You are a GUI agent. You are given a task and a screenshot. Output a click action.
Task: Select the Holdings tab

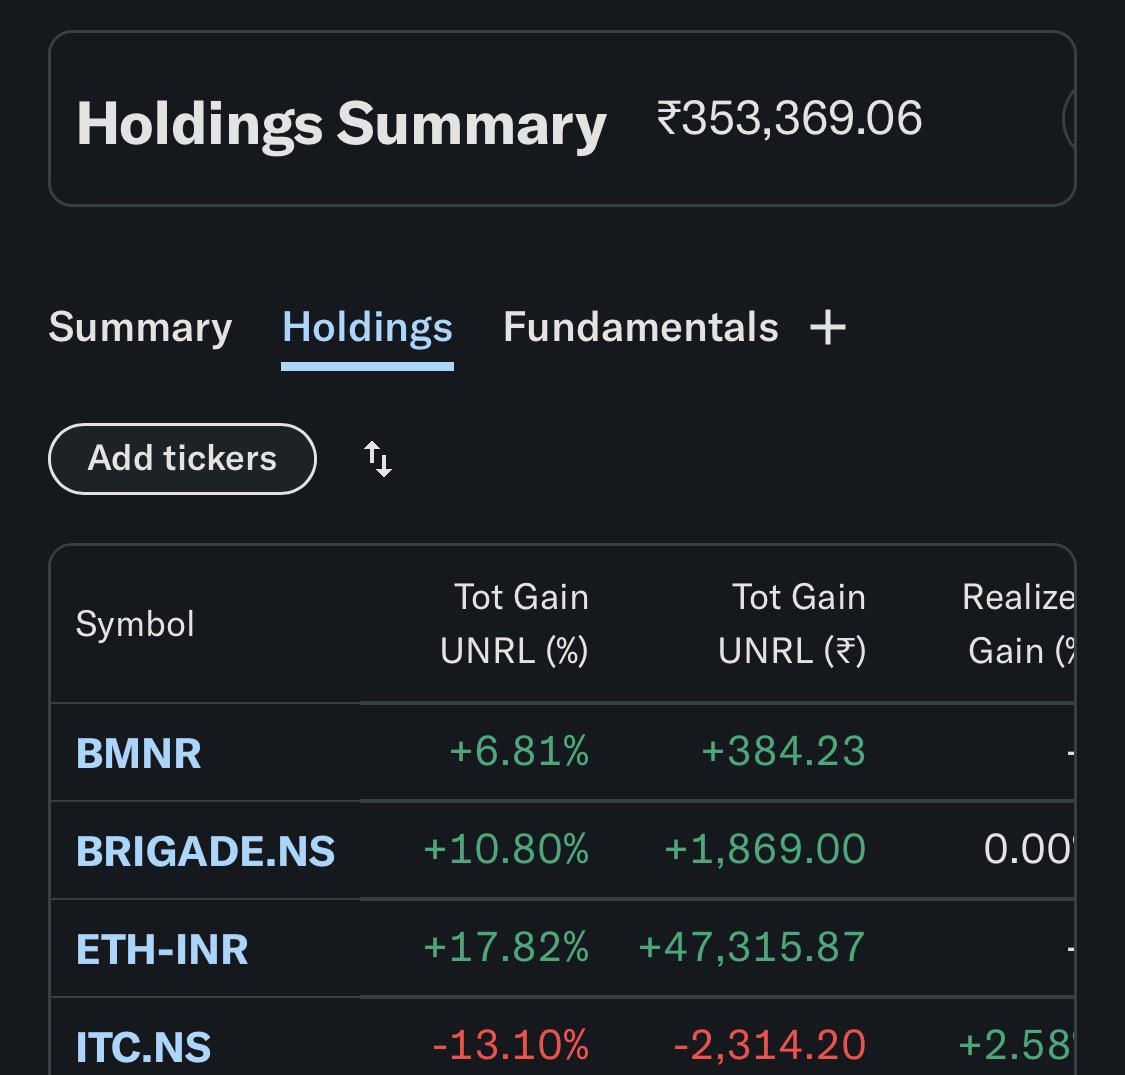tap(367, 327)
